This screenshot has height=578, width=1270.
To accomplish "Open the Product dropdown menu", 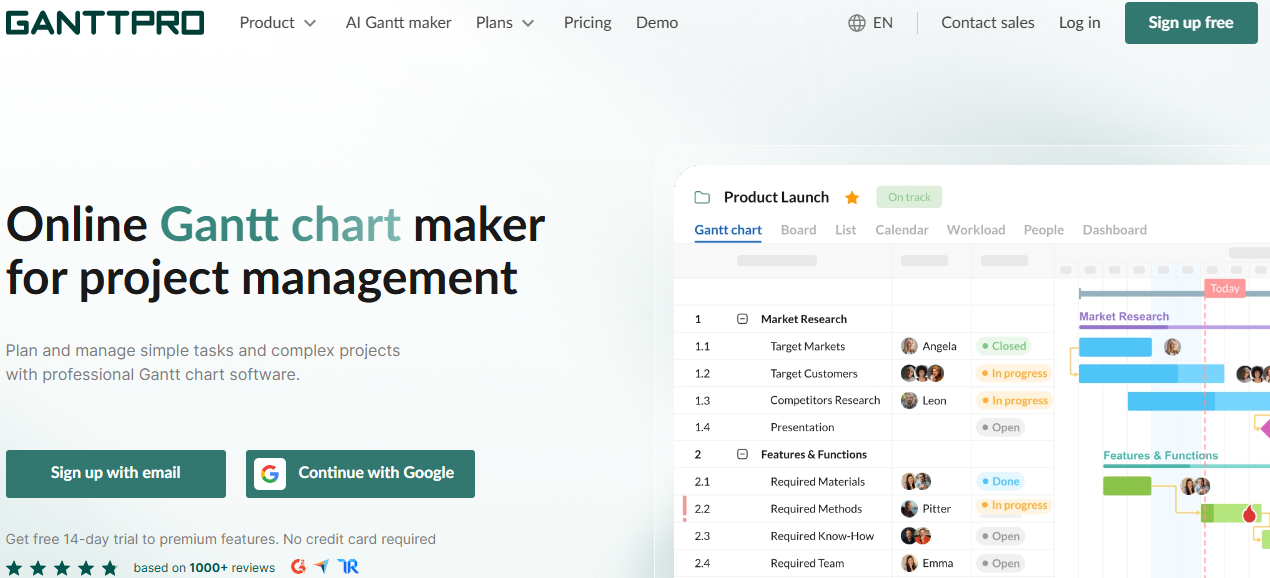I will point(278,22).
